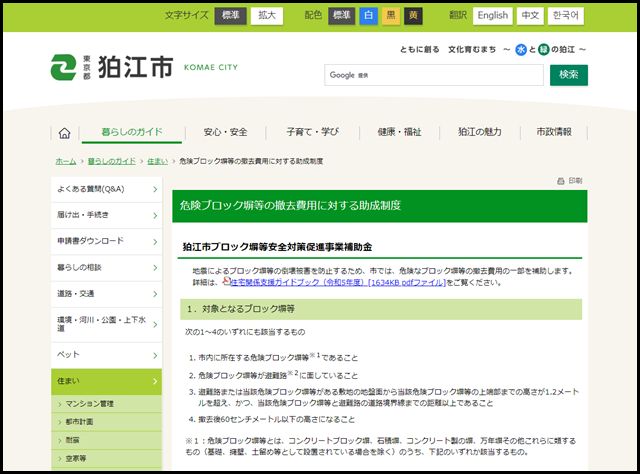Click the Komae City logo
The height and width of the screenshot is (474, 640).
110,68
